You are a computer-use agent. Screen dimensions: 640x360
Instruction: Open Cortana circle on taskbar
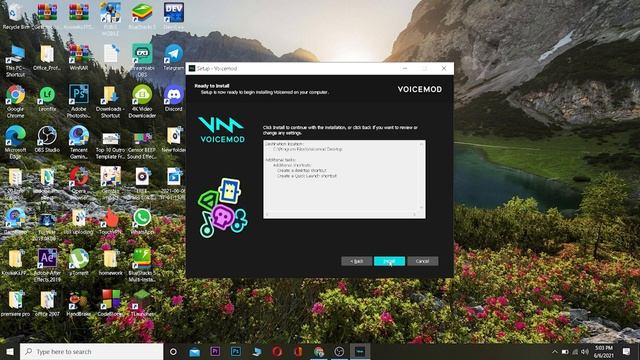click(x=173, y=351)
